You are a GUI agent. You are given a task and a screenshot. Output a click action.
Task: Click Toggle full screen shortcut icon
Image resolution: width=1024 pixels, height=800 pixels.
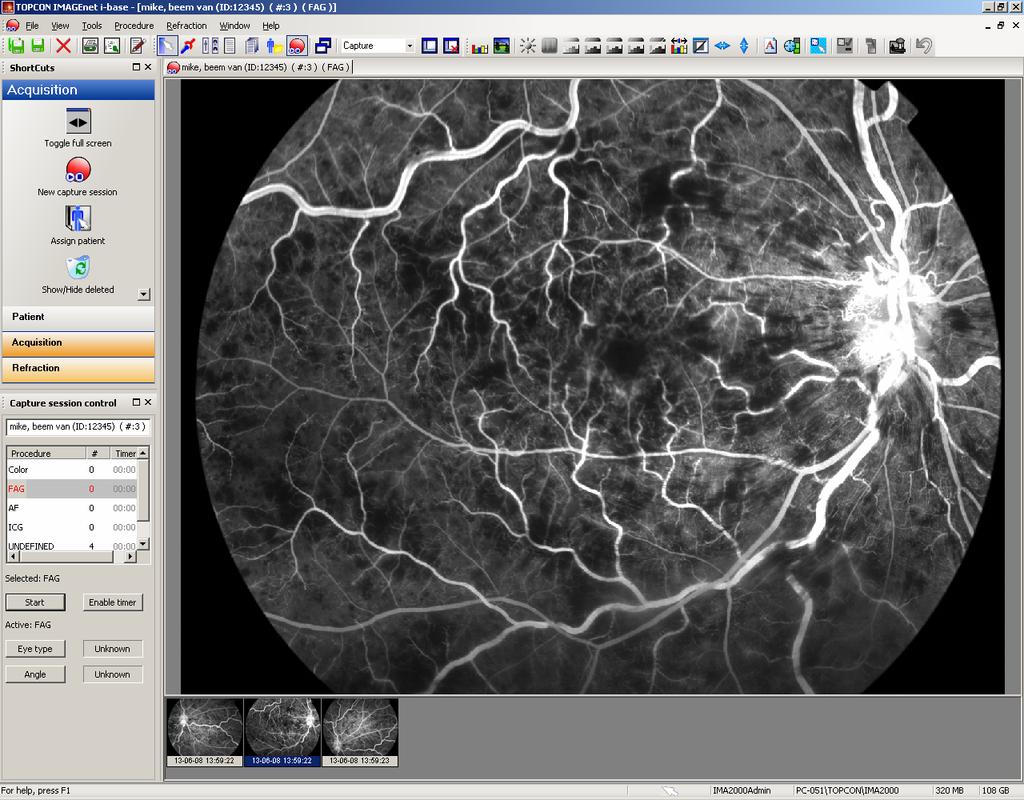coord(78,121)
